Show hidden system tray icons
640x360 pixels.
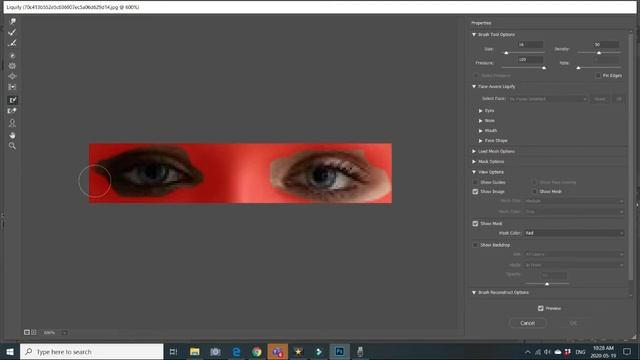(528, 352)
